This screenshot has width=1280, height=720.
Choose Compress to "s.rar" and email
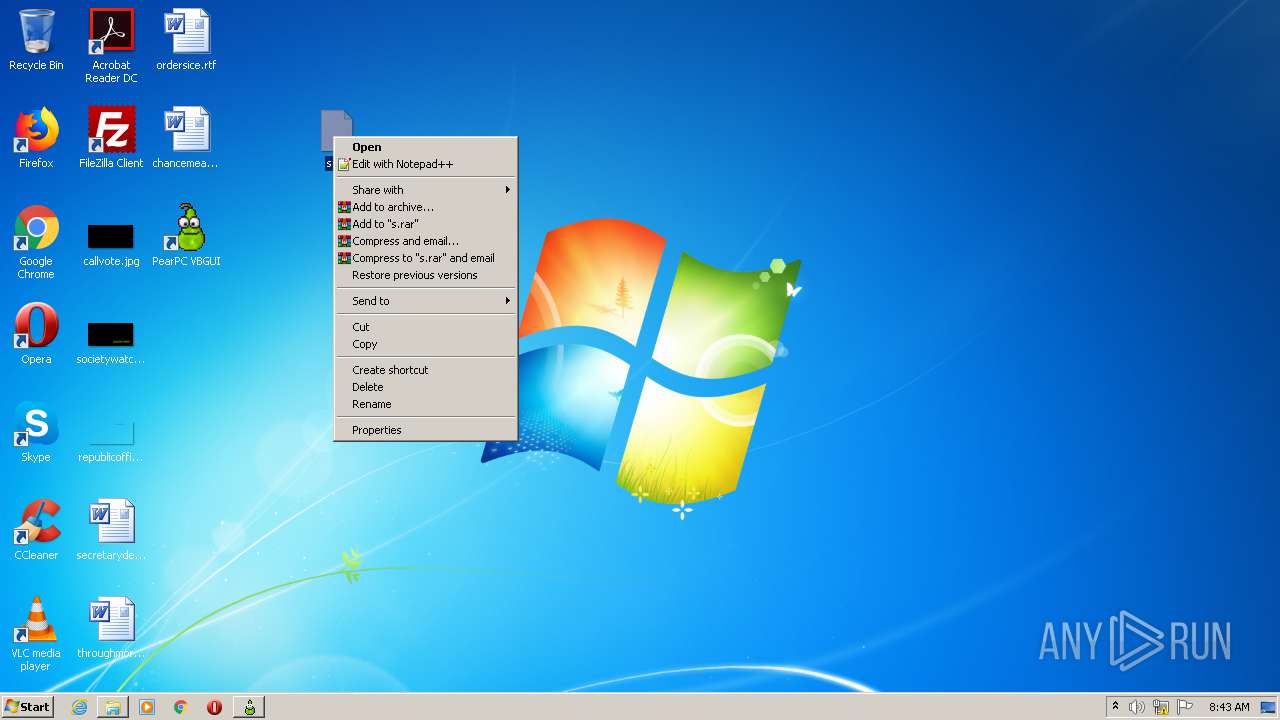[425, 258]
